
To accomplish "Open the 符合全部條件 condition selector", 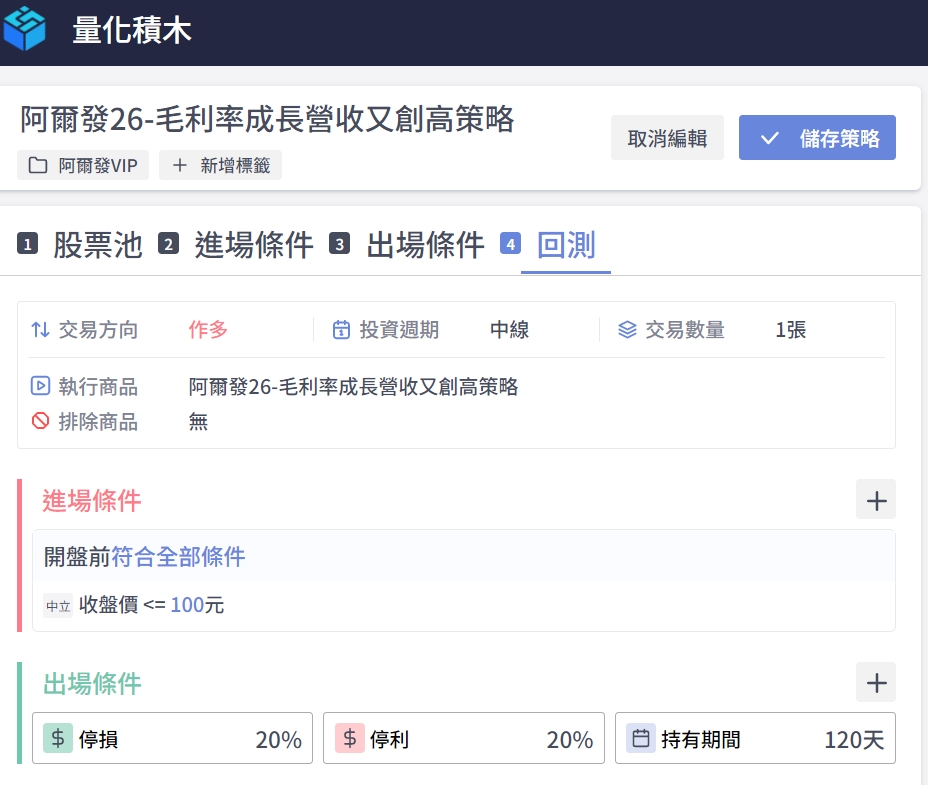I will (x=178, y=557).
